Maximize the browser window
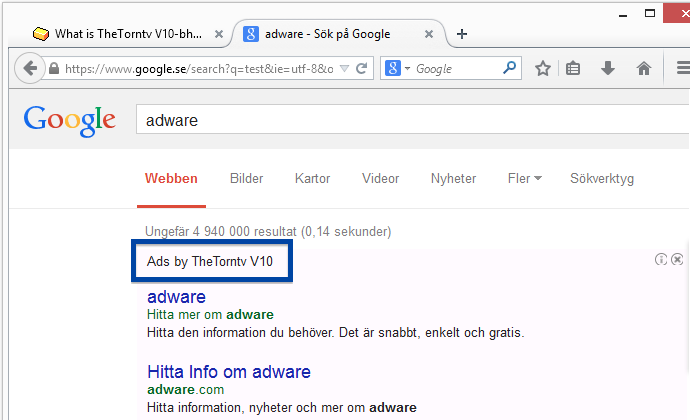The height and width of the screenshot is (420, 690). [x=650, y=13]
